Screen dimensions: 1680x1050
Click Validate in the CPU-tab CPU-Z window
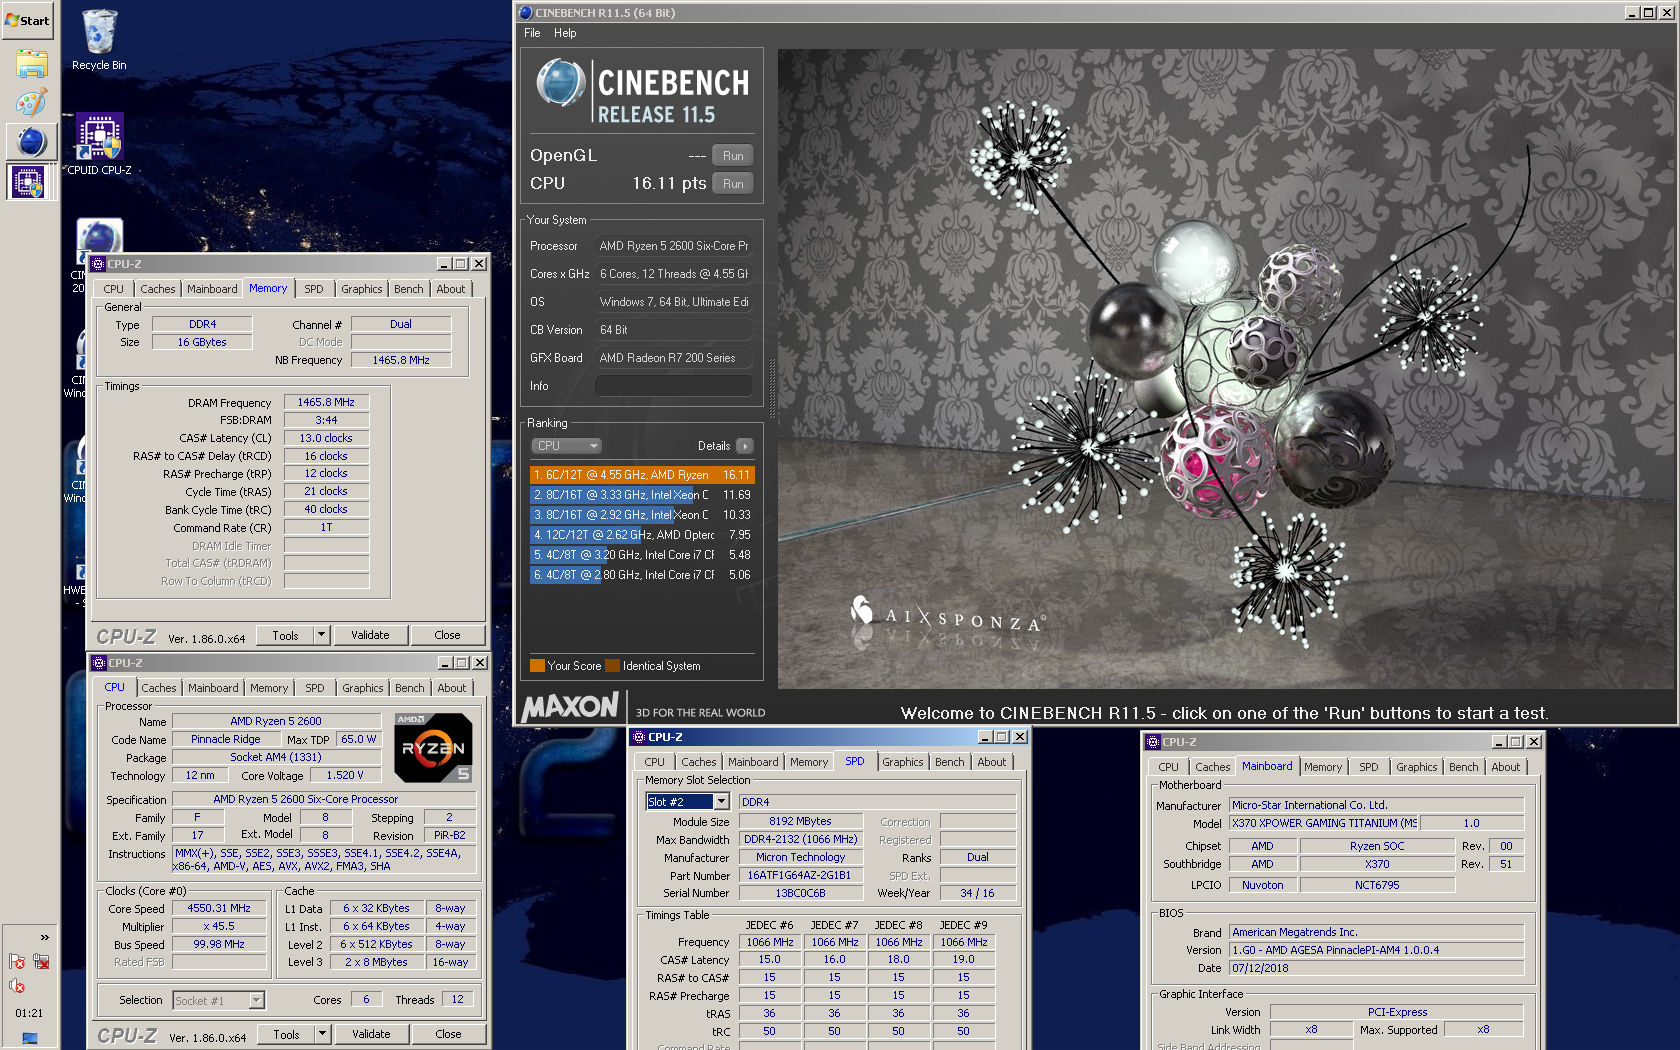pyautogui.click(x=371, y=1034)
